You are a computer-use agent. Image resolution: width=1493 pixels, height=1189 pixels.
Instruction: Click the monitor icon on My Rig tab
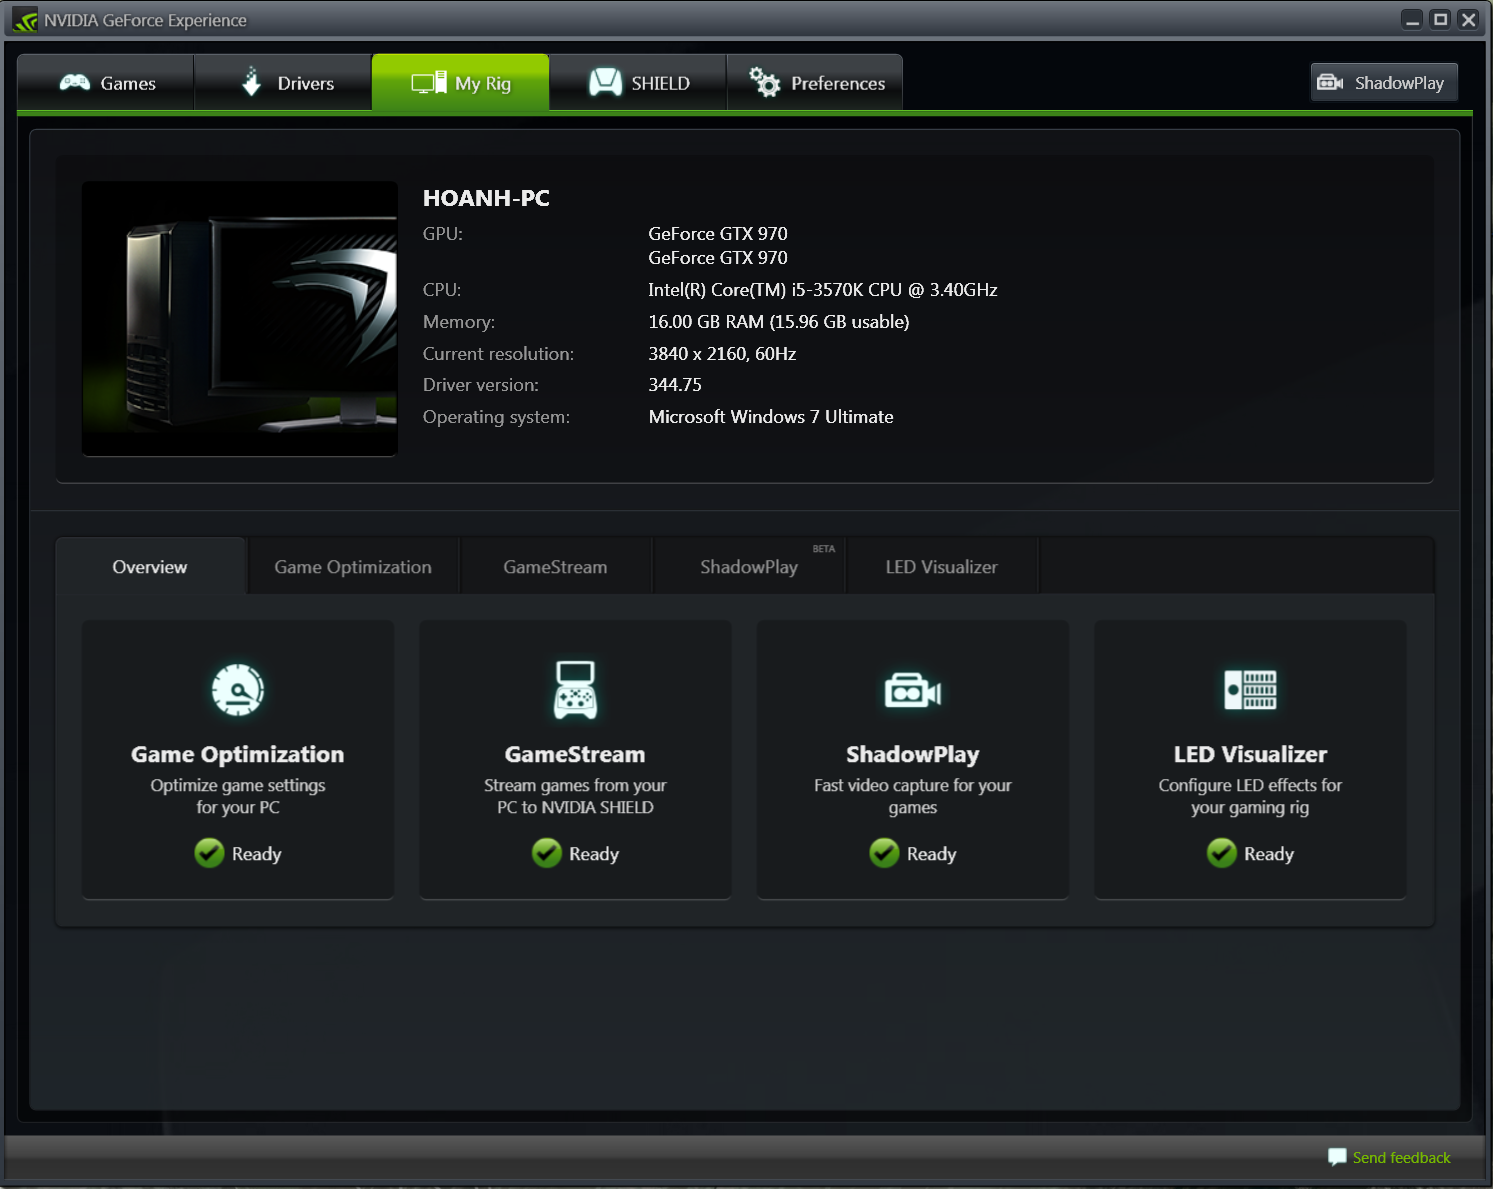click(429, 82)
